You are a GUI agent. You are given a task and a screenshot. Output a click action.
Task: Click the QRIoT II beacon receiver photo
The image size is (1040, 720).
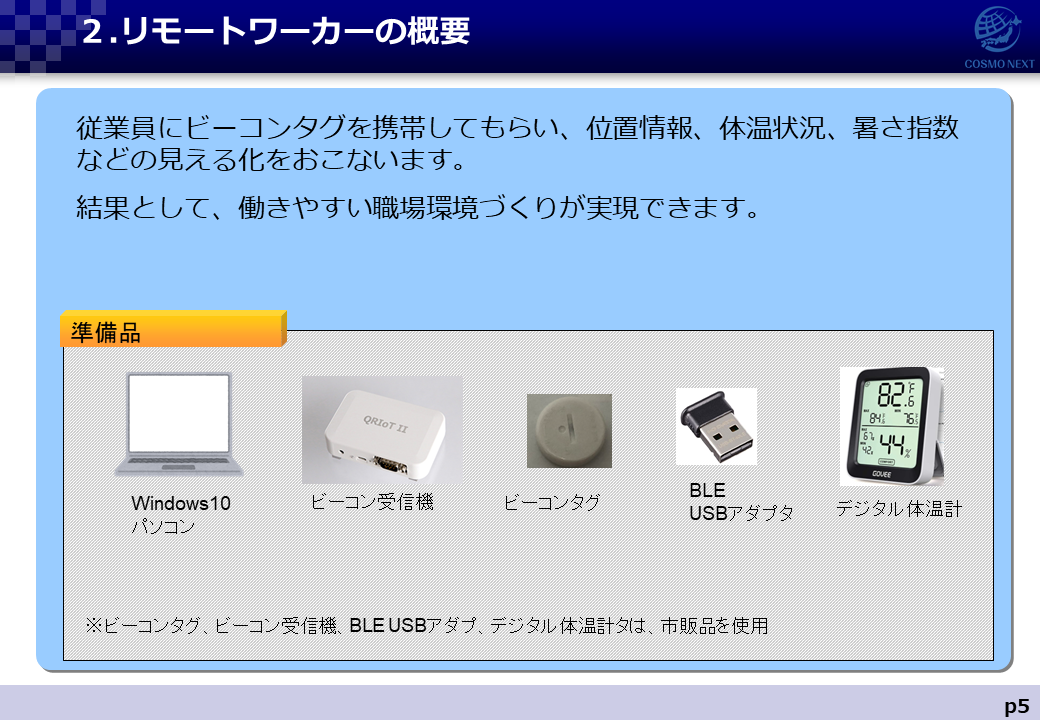[x=382, y=430]
